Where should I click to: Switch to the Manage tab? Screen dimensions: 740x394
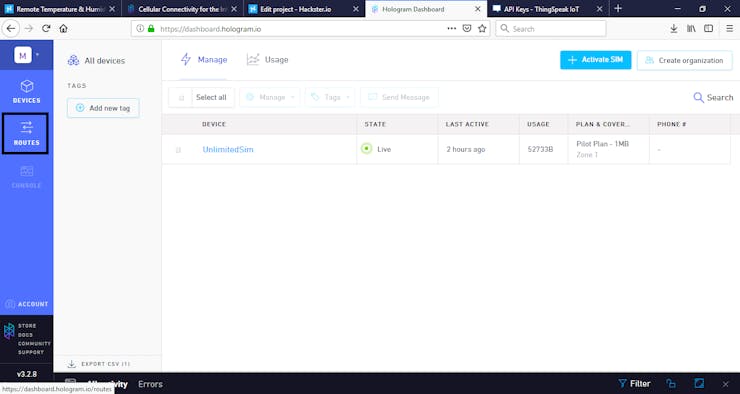(x=204, y=59)
